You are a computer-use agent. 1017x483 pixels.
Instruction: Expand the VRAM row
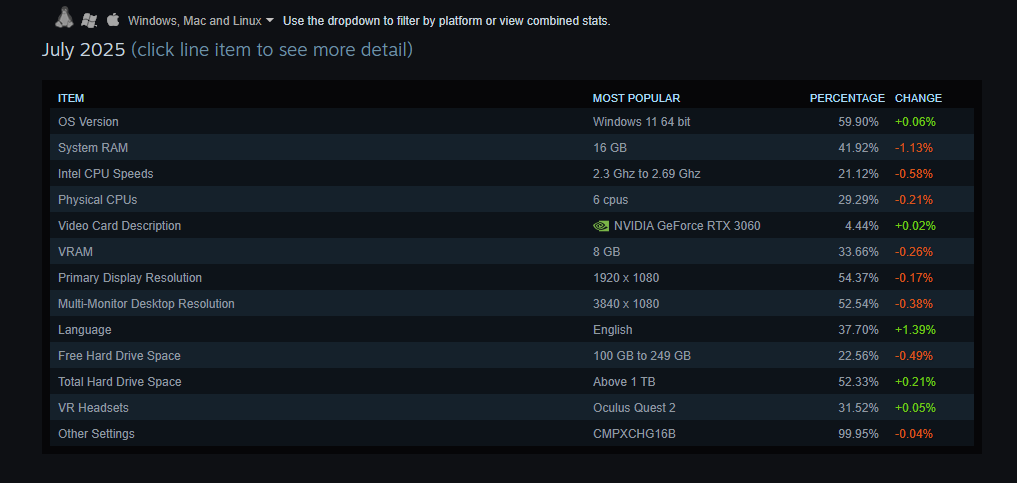[x=512, y=251]
